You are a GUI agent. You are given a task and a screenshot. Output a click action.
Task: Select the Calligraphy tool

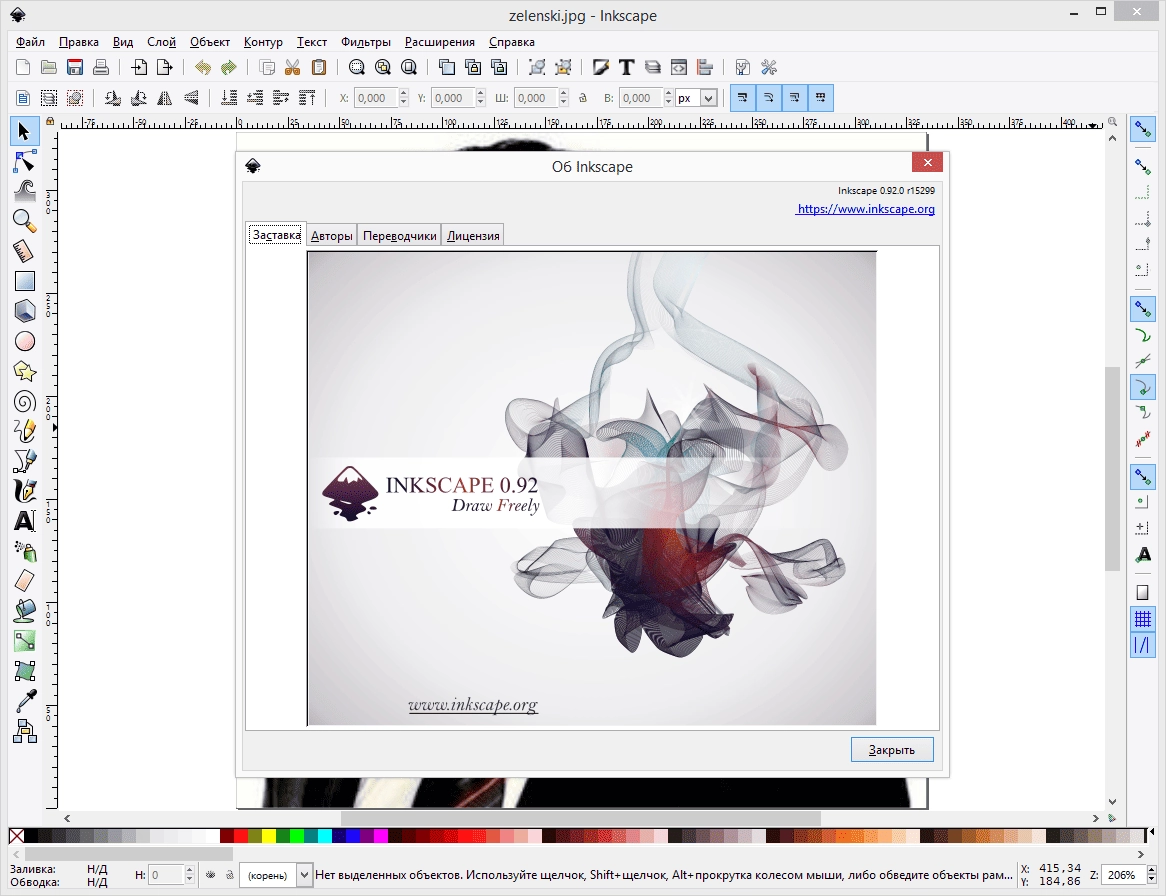[25, 491]
